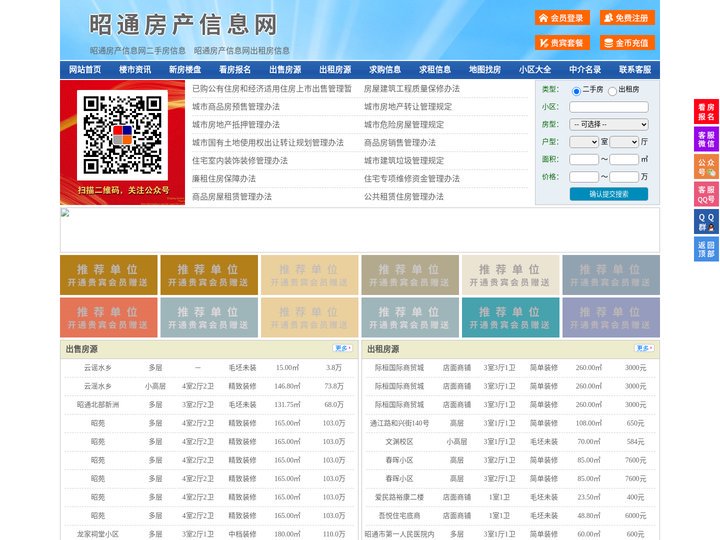Click the 免费注册 free register button
This screenshot has height=540, width=720.
[627, 18]
